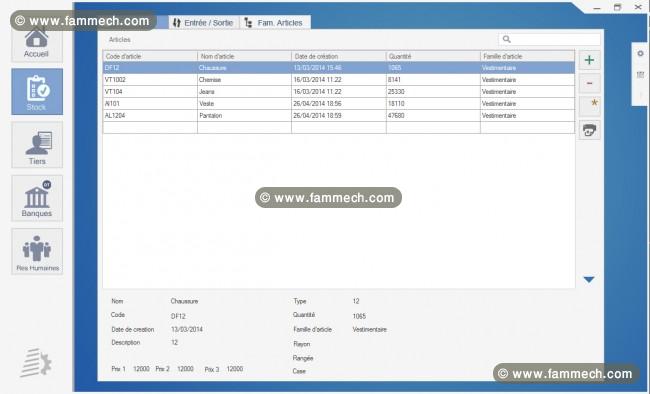Click date cell 26/04/2014 18:59
The width and height of the screenshot is (650, 394).
[x=339, y=116]
